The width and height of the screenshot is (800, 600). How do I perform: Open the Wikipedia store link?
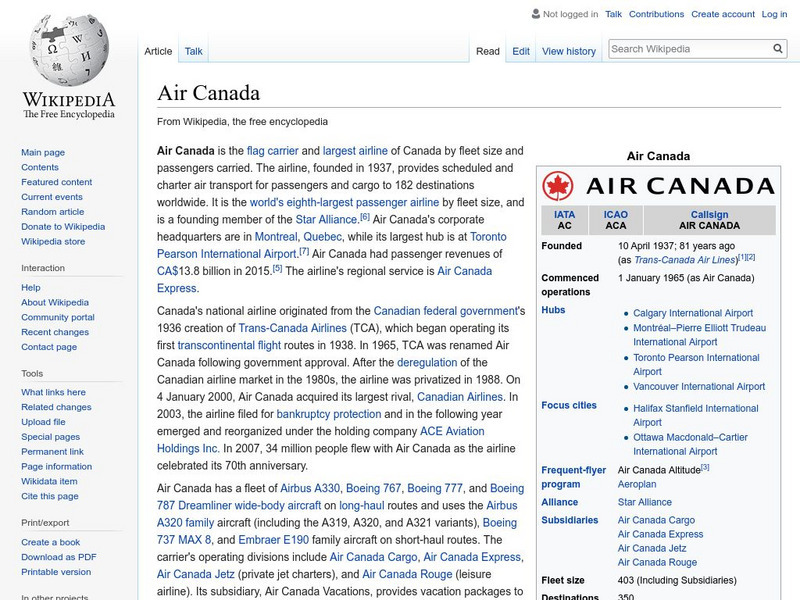click(53, 241)
